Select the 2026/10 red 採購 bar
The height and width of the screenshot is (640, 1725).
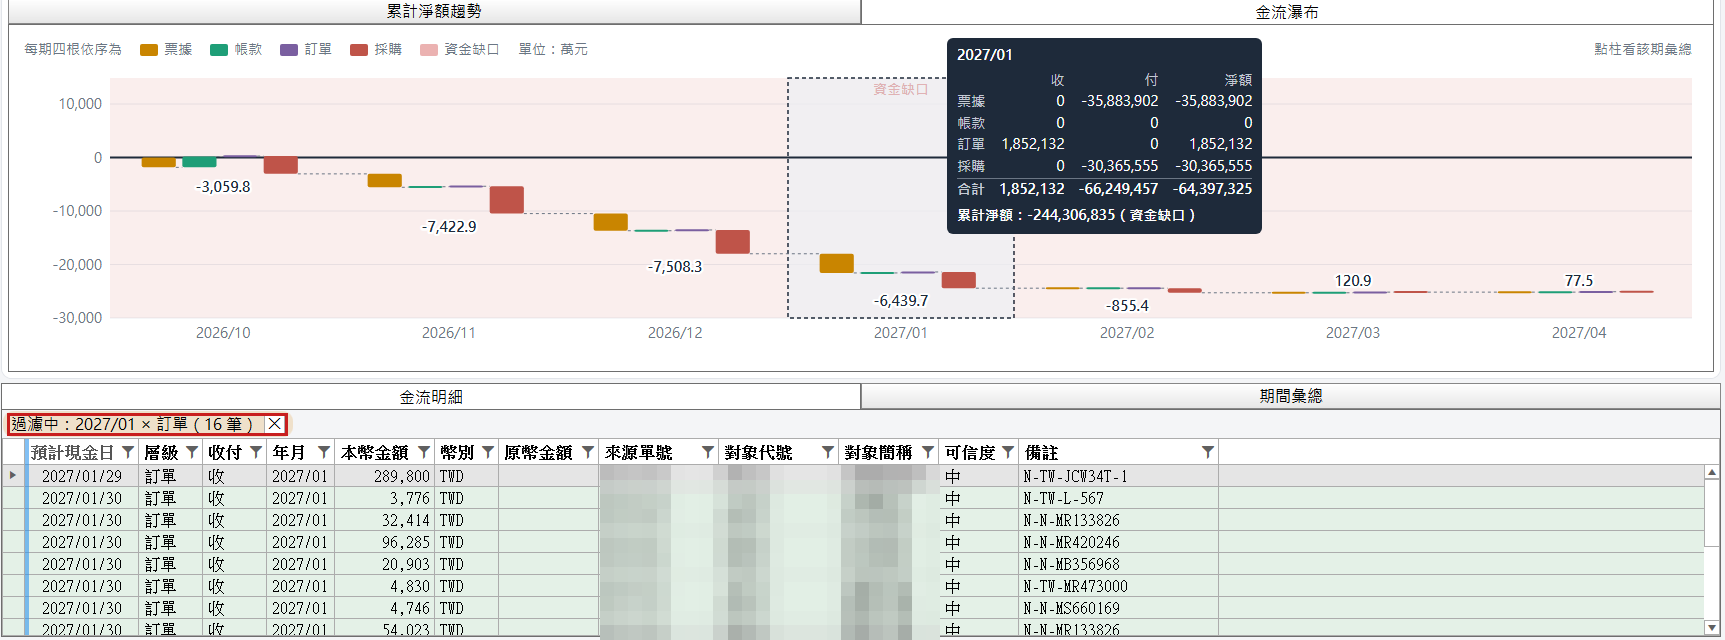pos(281,165)
